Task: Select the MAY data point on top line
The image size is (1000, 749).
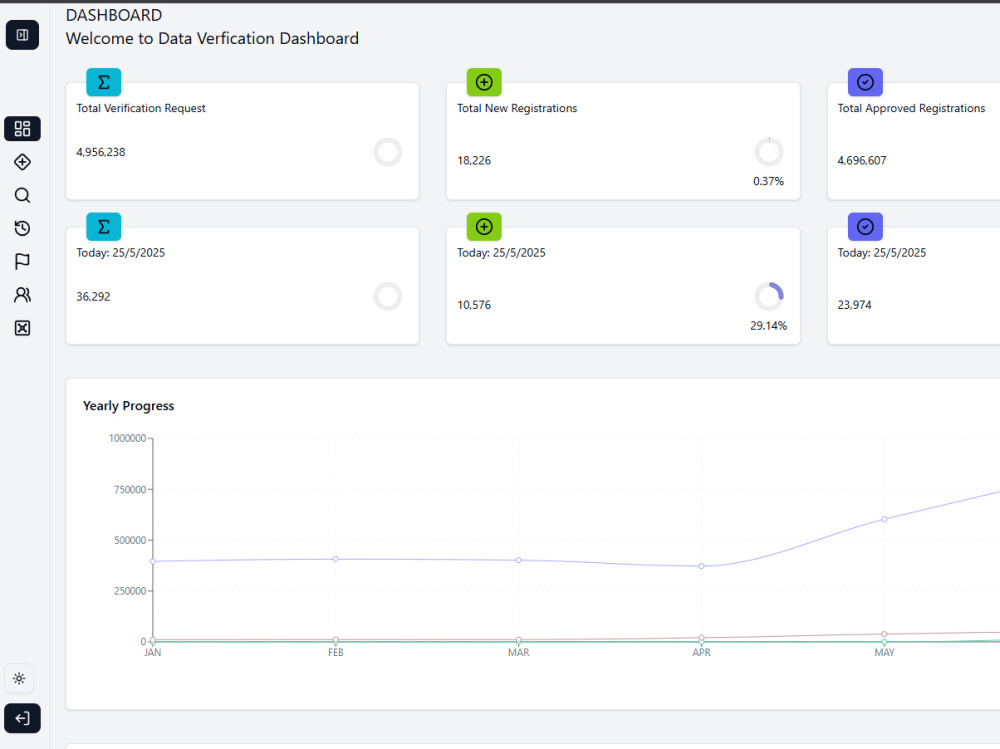Action: [x=884, y=519]
